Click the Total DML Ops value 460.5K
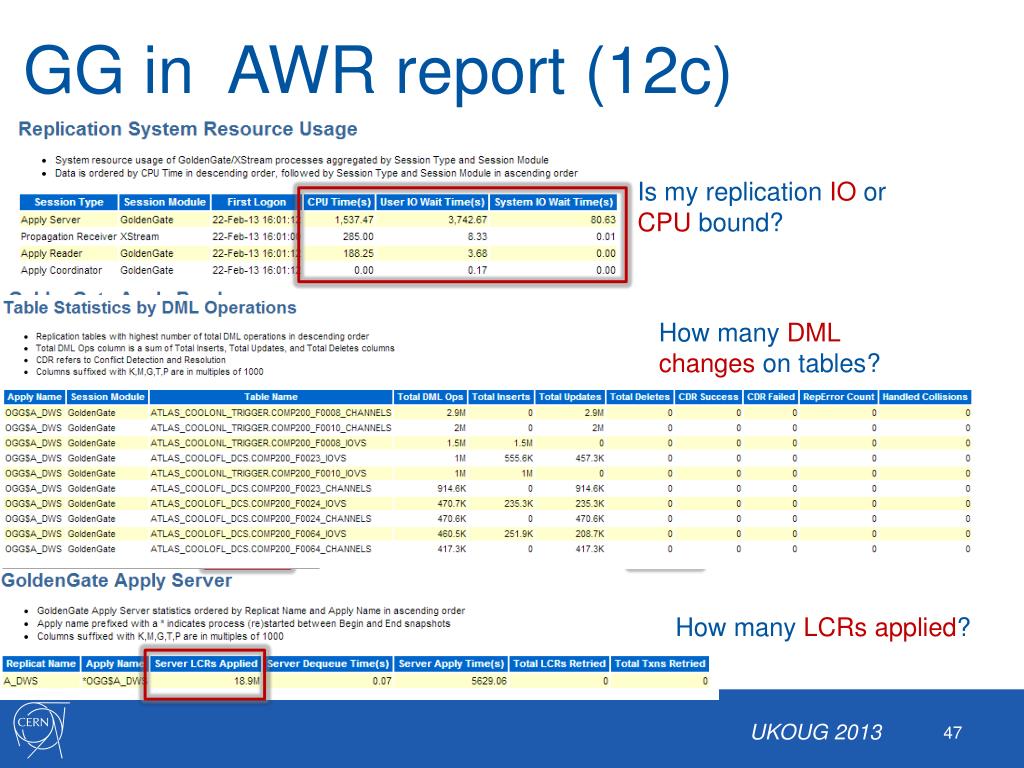1024x768 pixels. [x=451, y=534]
